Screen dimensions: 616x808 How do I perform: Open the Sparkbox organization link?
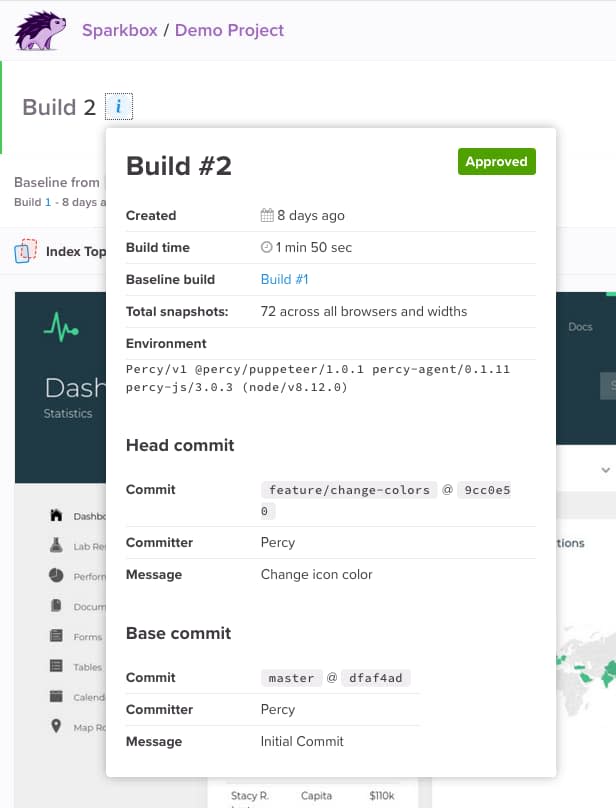coord(120,30)
